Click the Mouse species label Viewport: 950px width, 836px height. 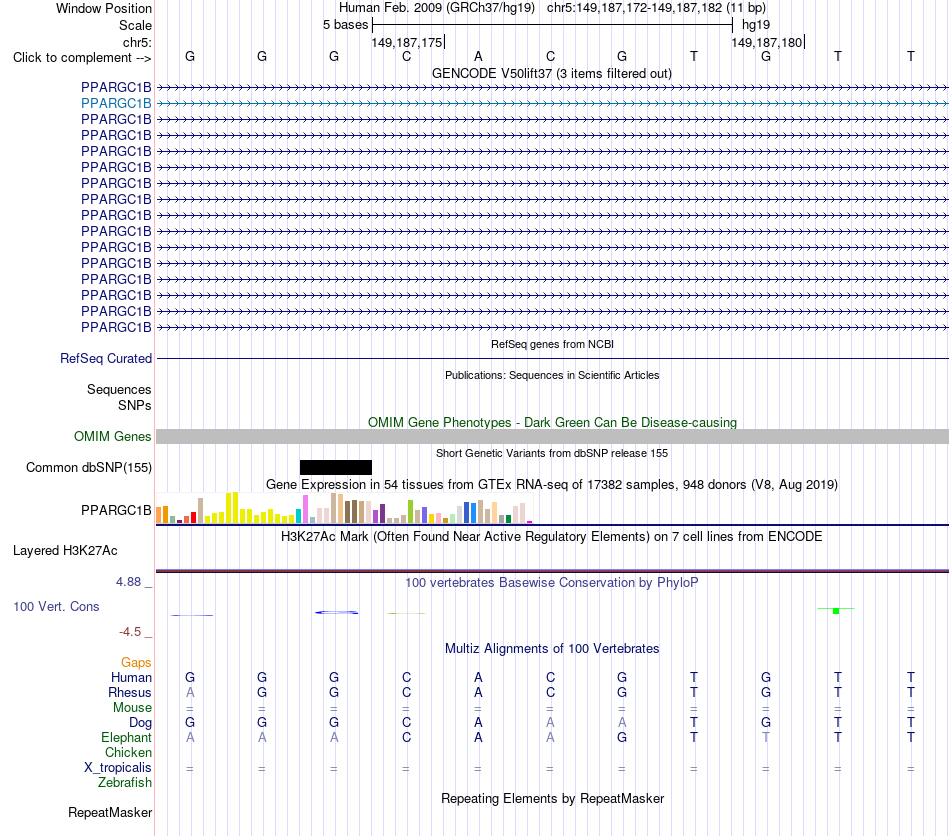[x=132, y=708]
